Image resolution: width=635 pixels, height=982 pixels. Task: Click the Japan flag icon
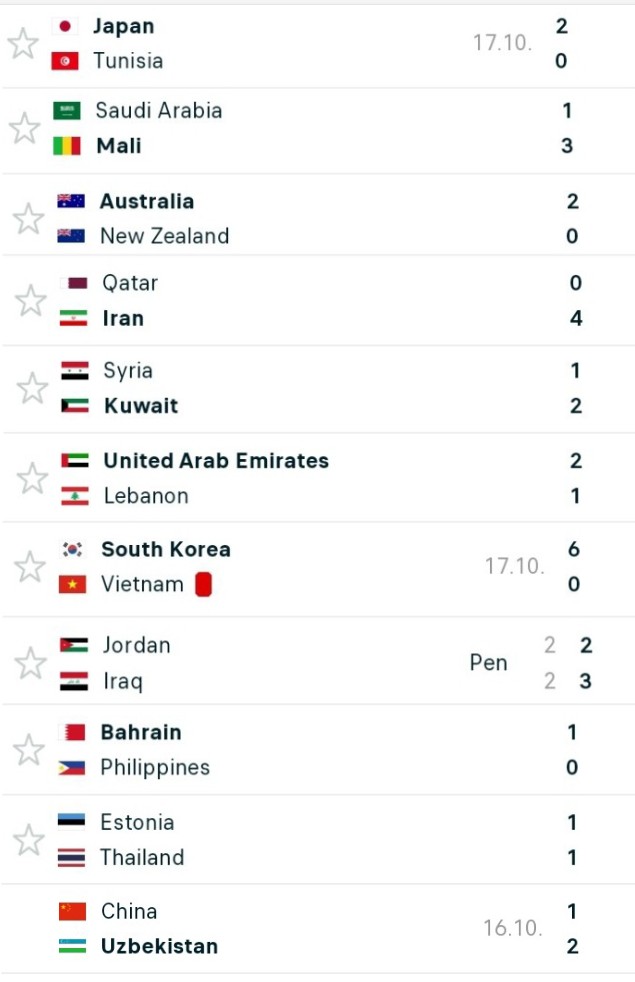pos(65,26)
